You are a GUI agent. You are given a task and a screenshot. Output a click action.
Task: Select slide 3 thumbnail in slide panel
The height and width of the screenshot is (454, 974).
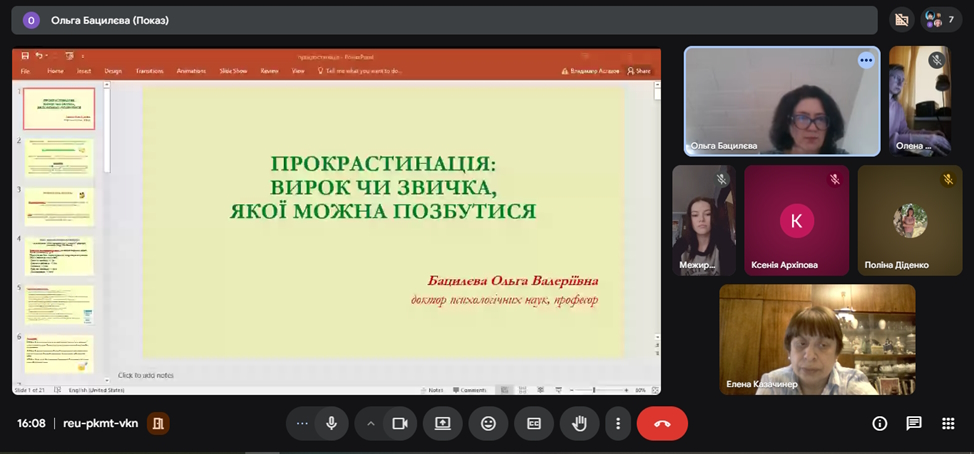coord(59,206)
